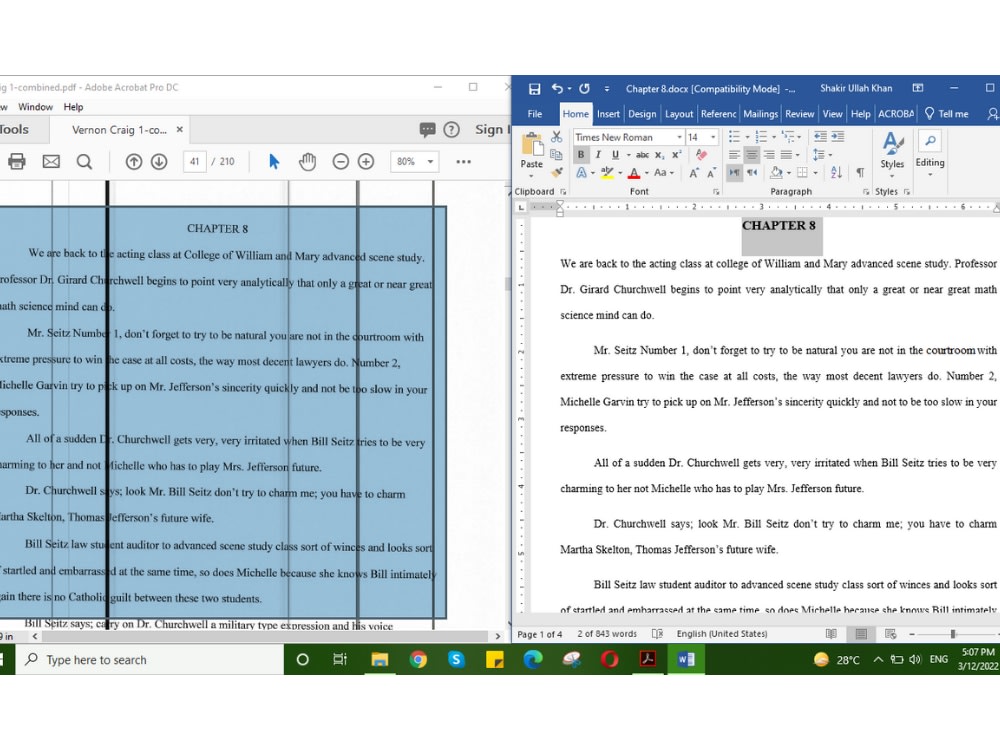
Task: Click the Cut scissors icon
Action: coord(557,136)
